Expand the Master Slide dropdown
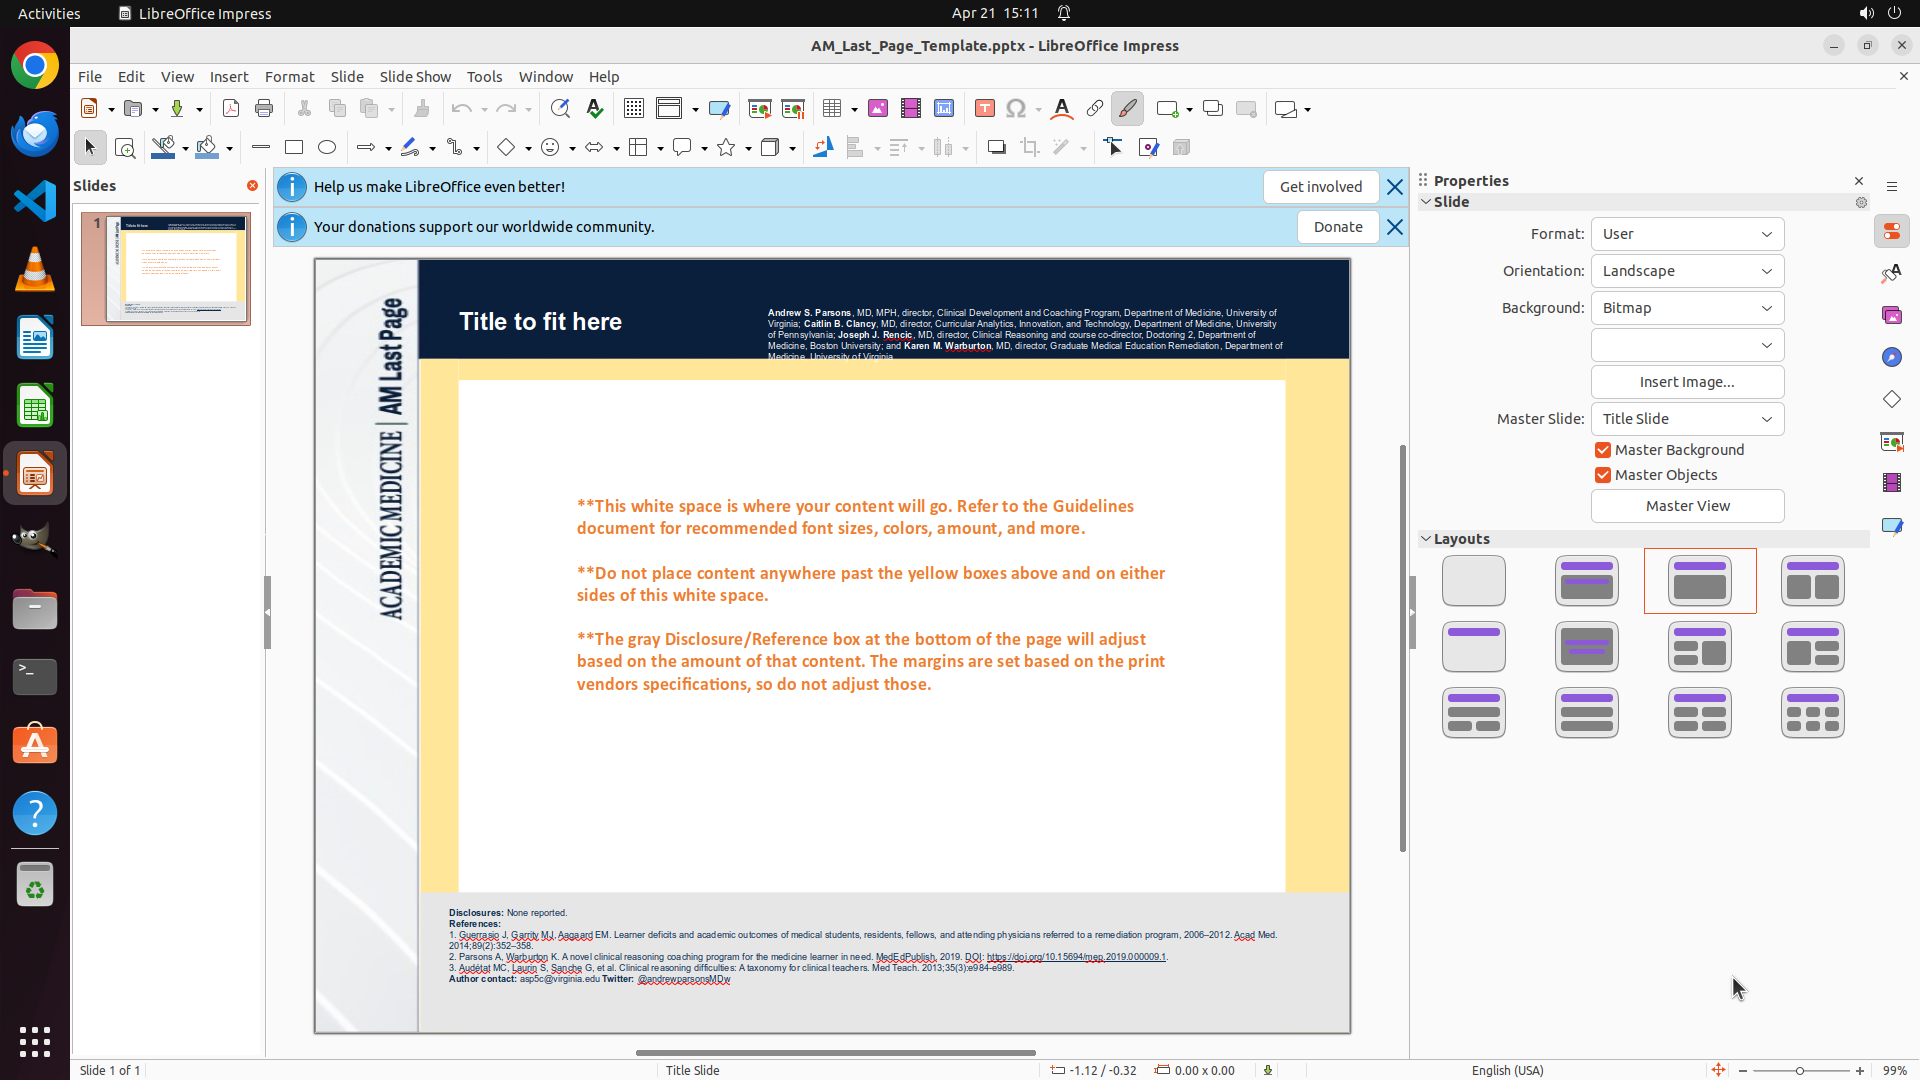Image resolution: width=1920 pixels, height=1080 pixels. click(x=1687, y=419)
